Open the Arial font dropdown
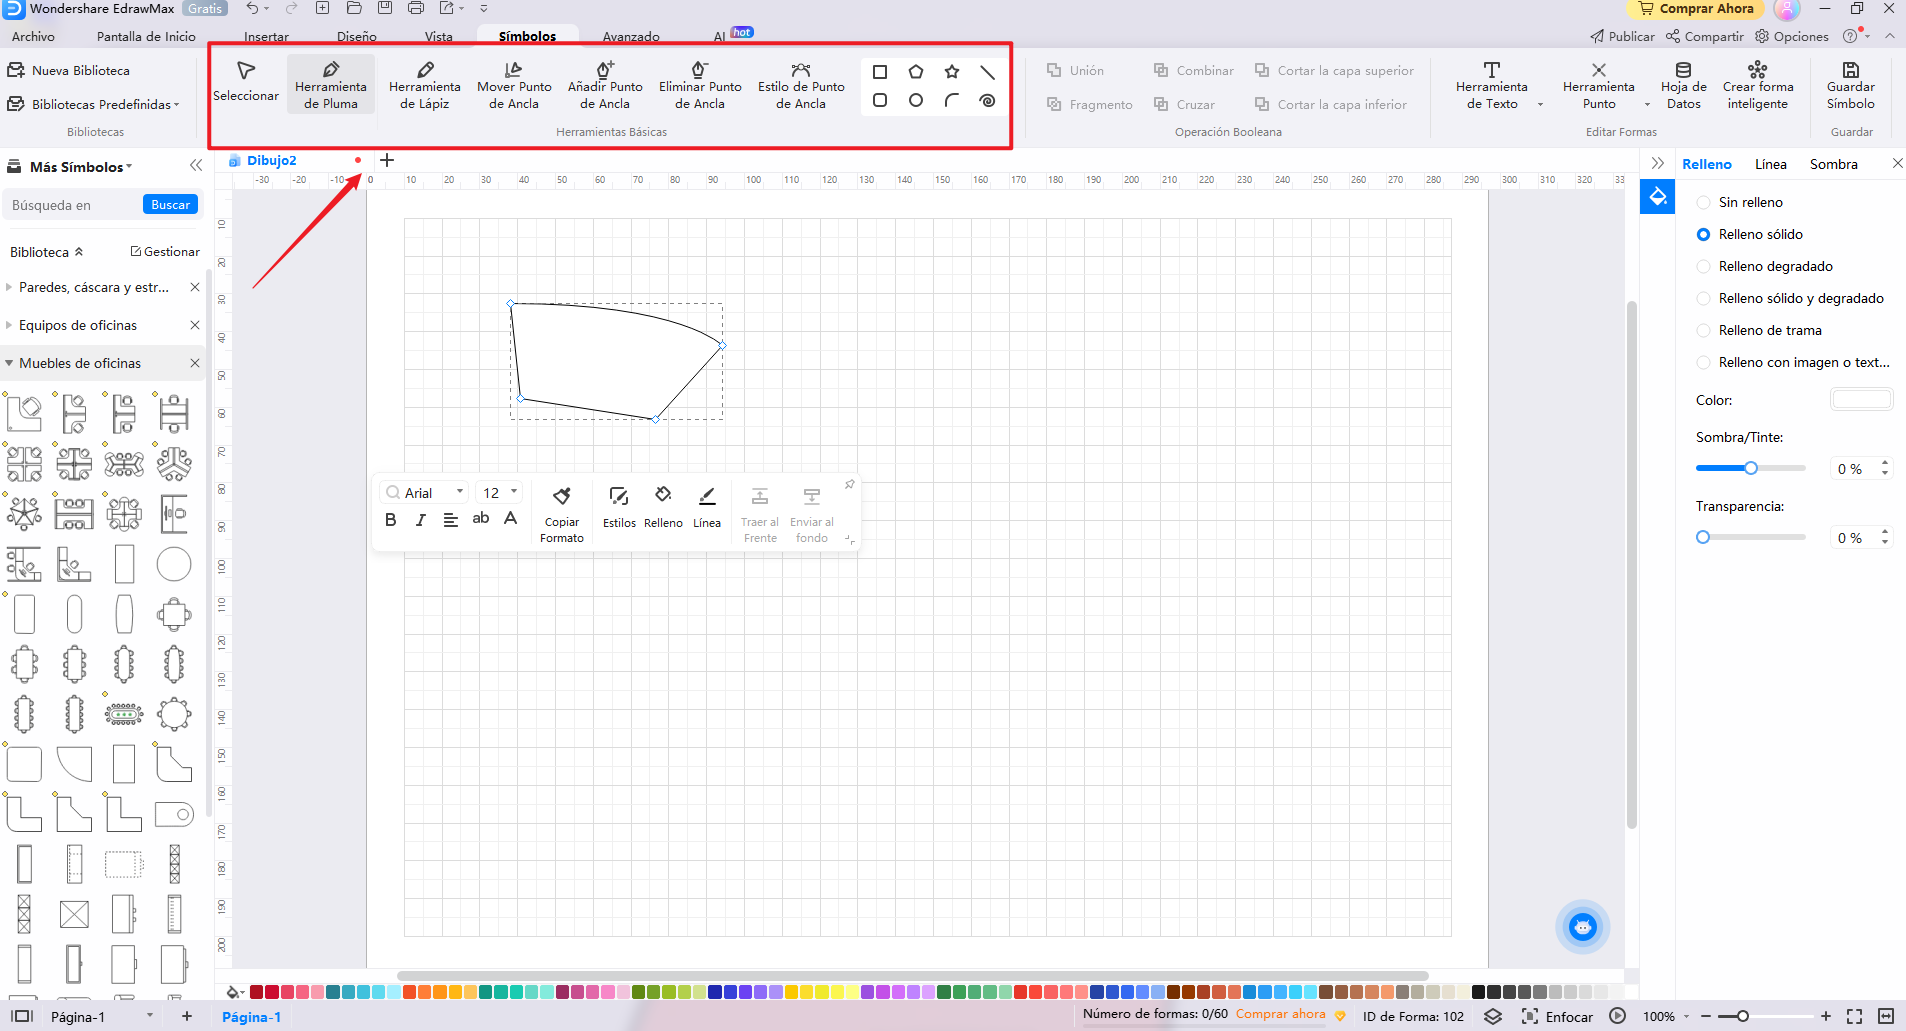Viewport: 1906px width, 1031px height. pos(425,493)
